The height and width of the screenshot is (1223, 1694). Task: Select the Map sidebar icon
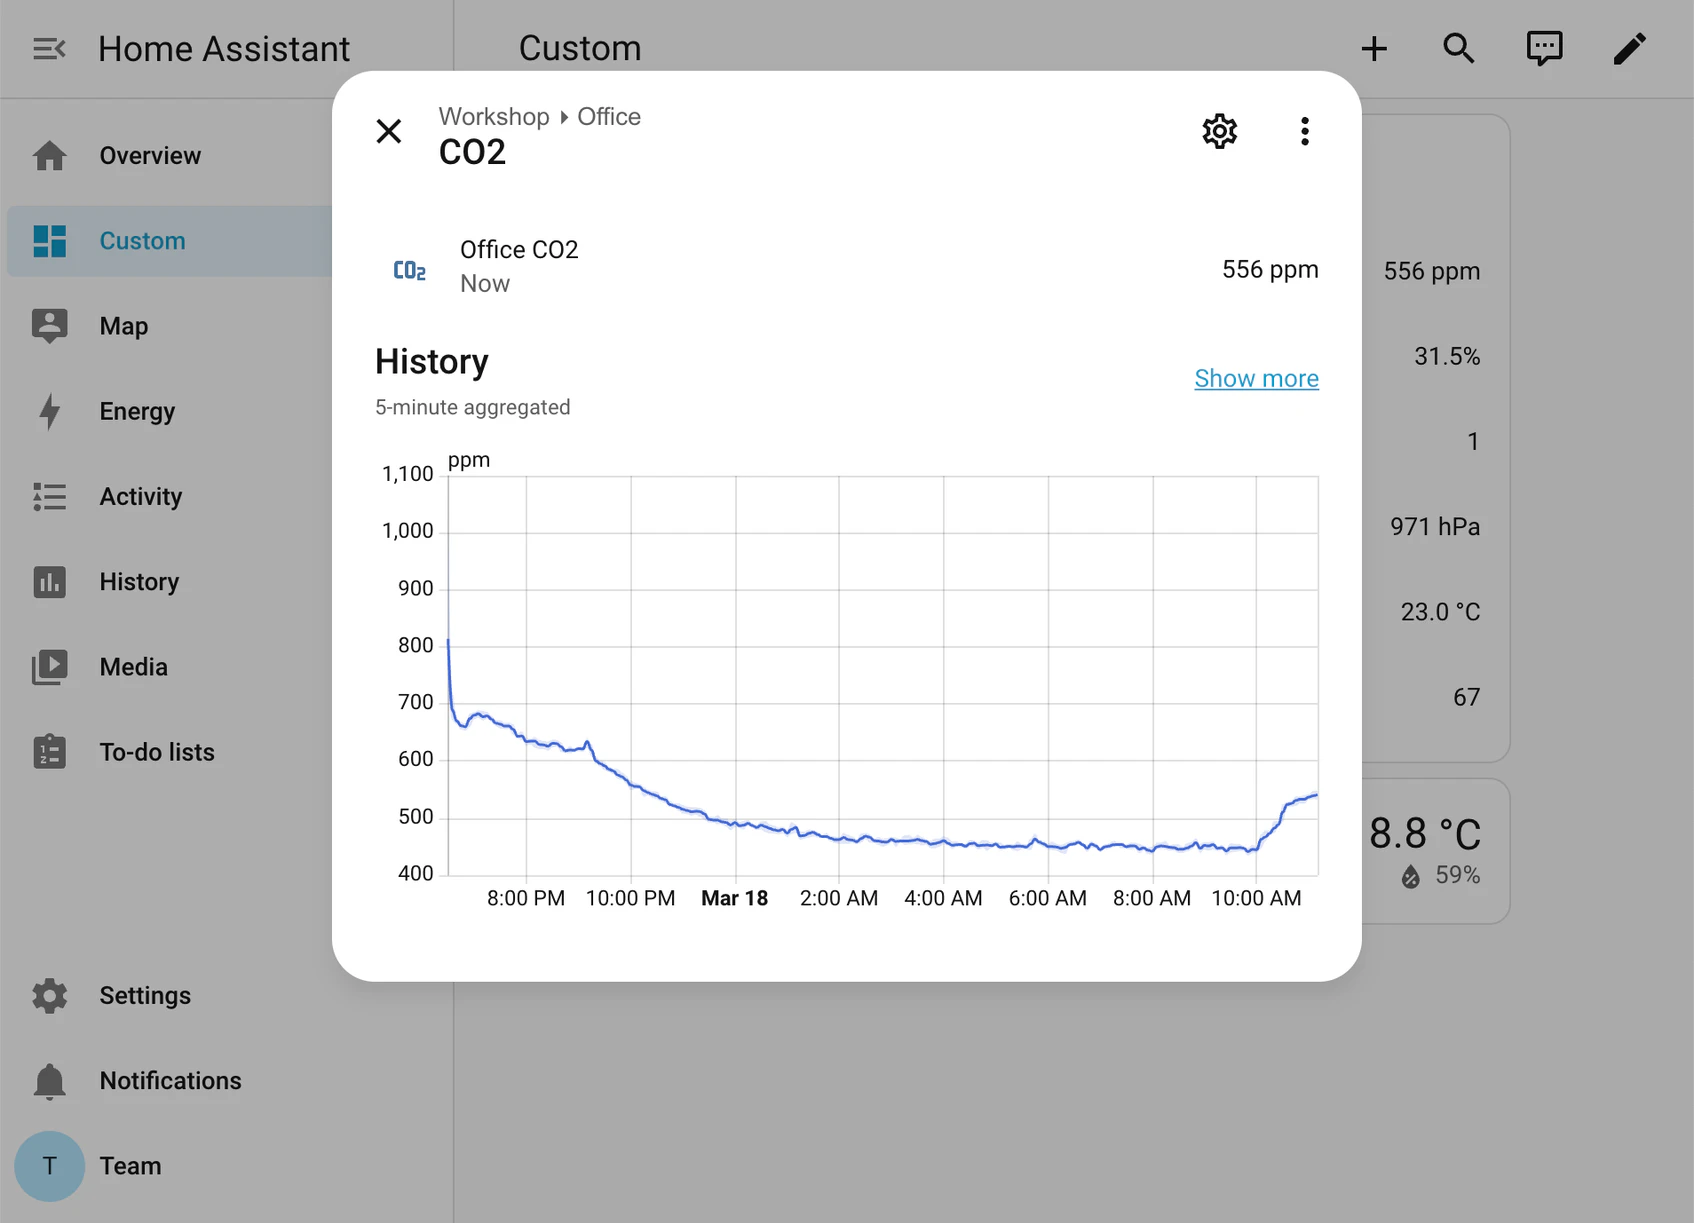coord(49,325)
